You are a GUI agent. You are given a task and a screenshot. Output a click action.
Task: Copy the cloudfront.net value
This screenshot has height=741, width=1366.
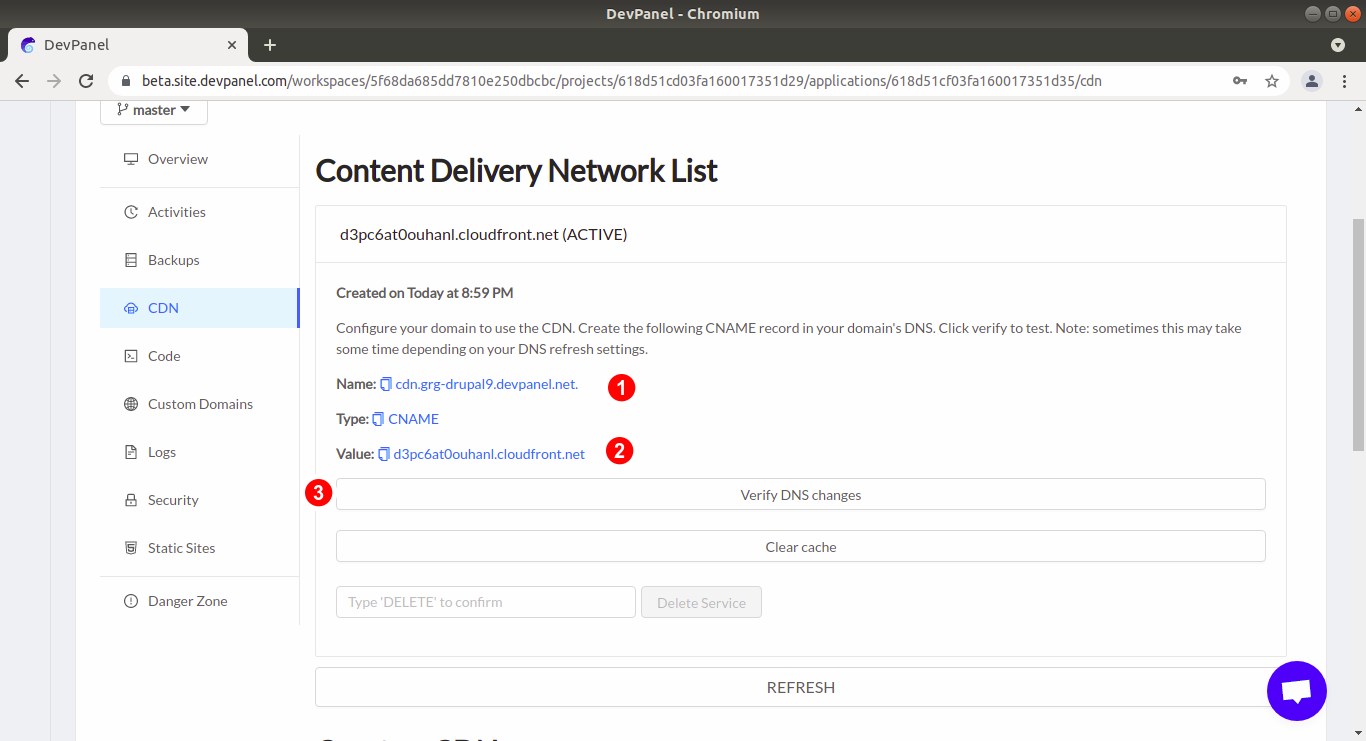coord(383,453)
